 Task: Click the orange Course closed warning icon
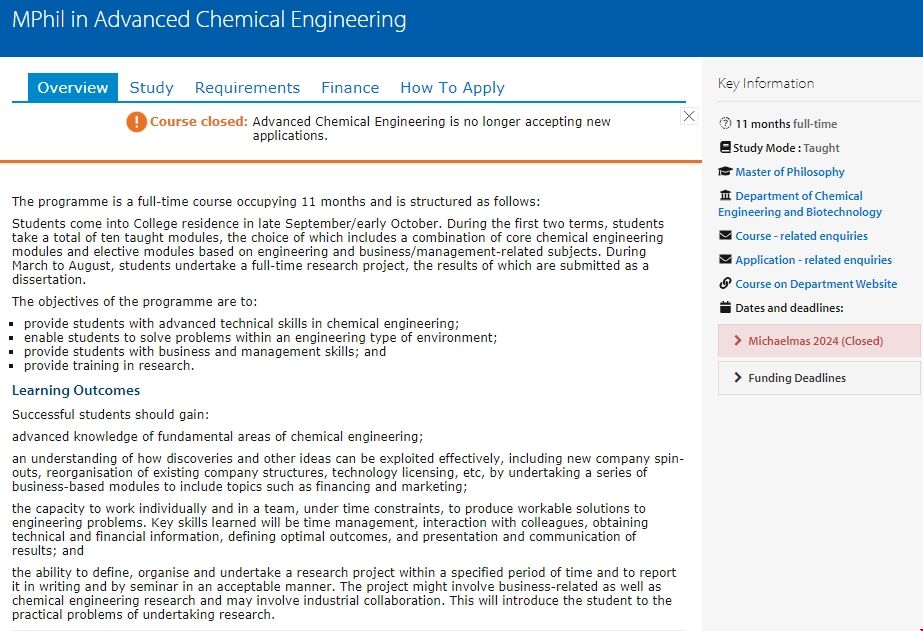point(136,122)
